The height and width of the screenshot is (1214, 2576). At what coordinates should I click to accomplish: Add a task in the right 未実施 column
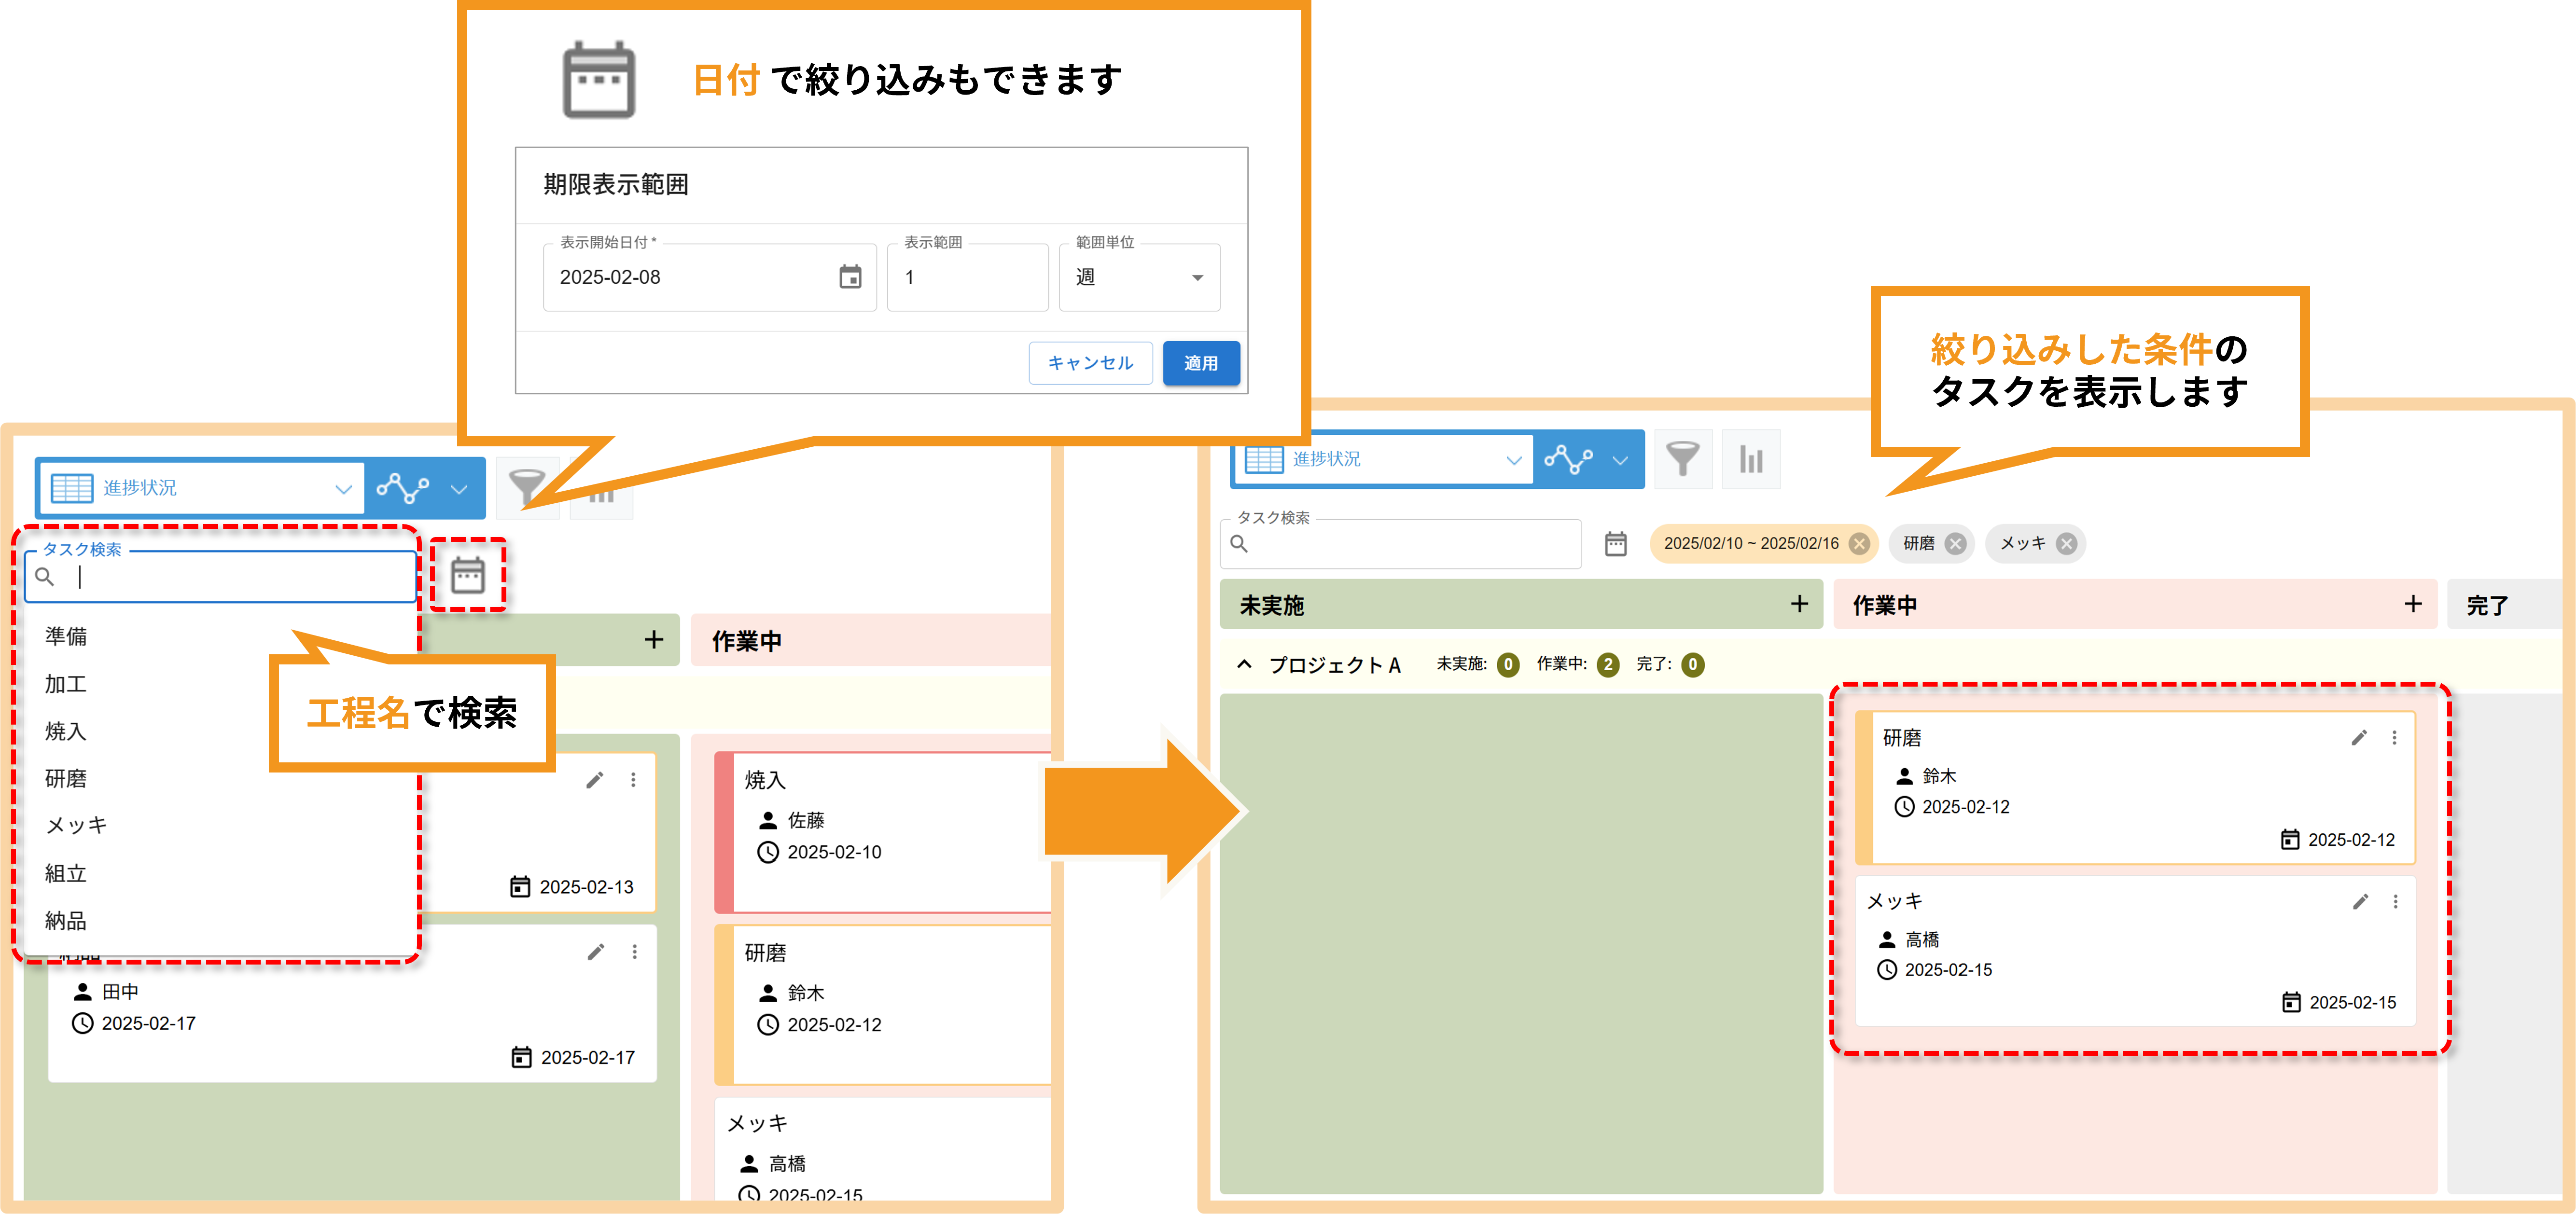coord(1799,604)
